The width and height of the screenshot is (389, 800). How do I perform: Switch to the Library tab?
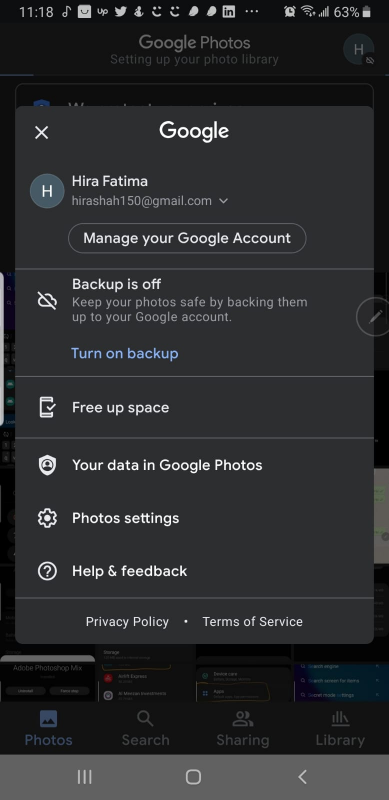coord(340,729)
